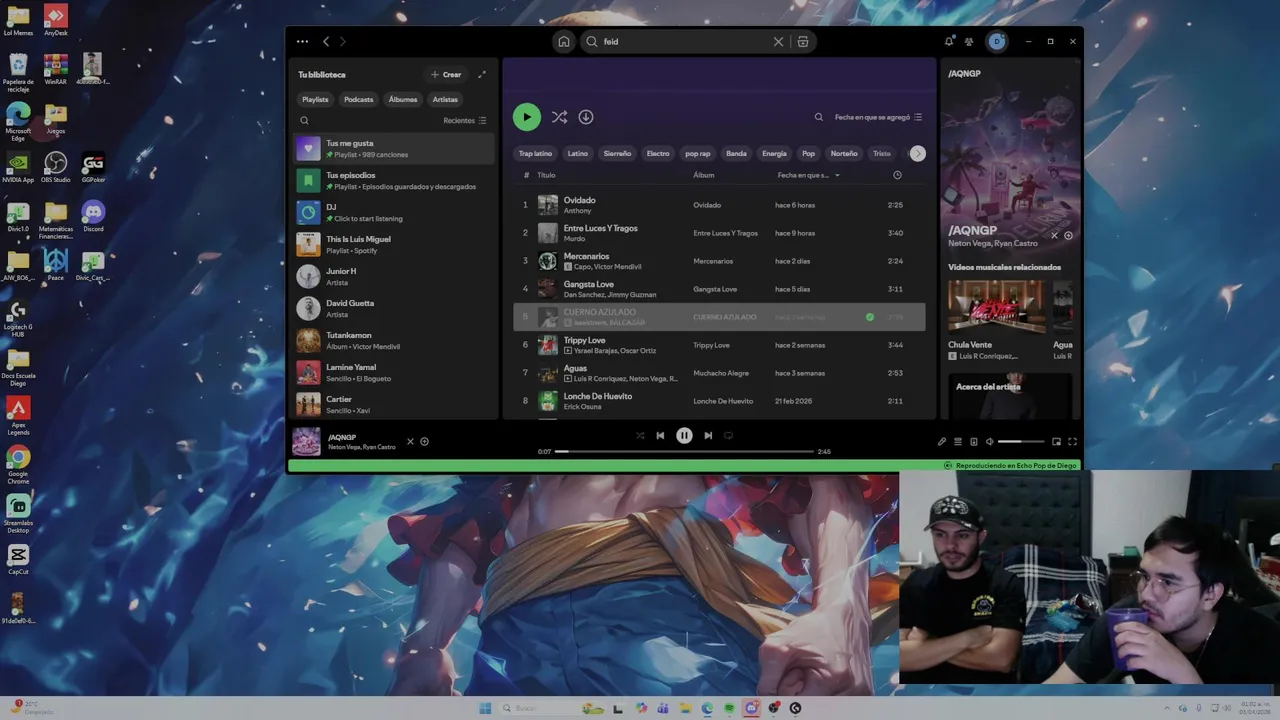Skip to the previous track
This screenshot has height=720, width=1280.
point(660,436)
